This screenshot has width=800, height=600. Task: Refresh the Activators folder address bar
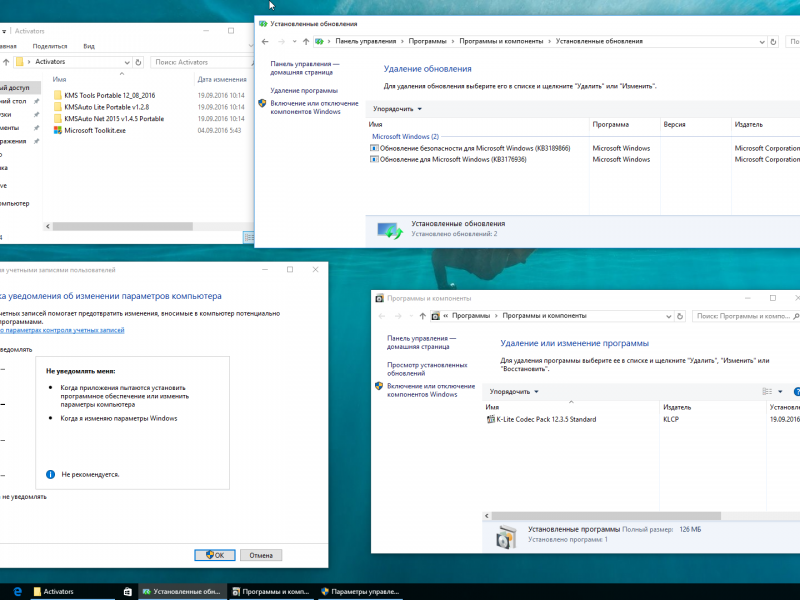(x=138, y=62)
